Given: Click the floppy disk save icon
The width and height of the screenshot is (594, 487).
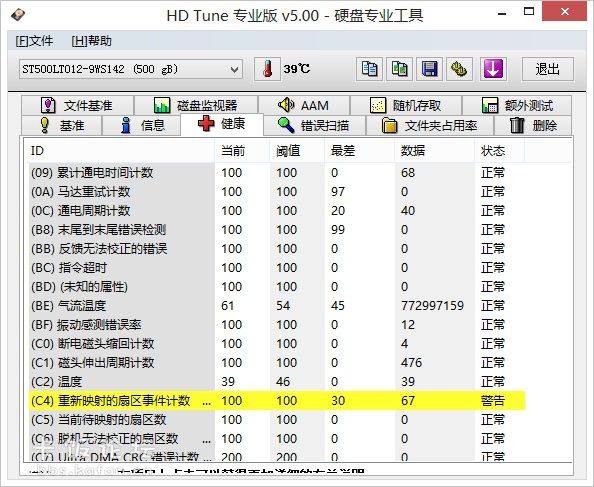Looking at the screenshot, I should [x=429, y=69].
